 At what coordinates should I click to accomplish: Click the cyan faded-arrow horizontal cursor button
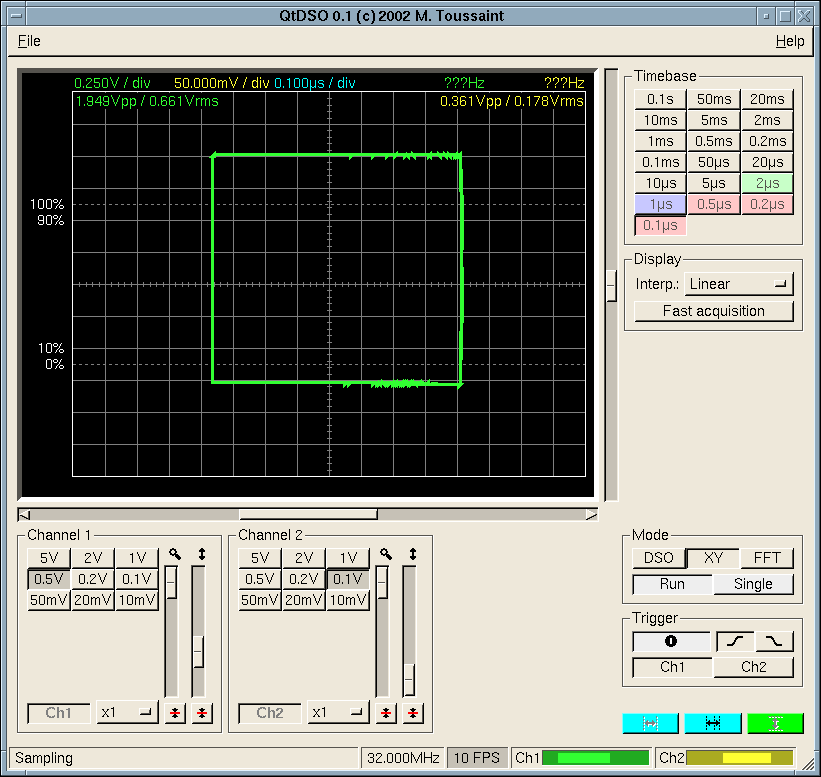click(650, 723)
